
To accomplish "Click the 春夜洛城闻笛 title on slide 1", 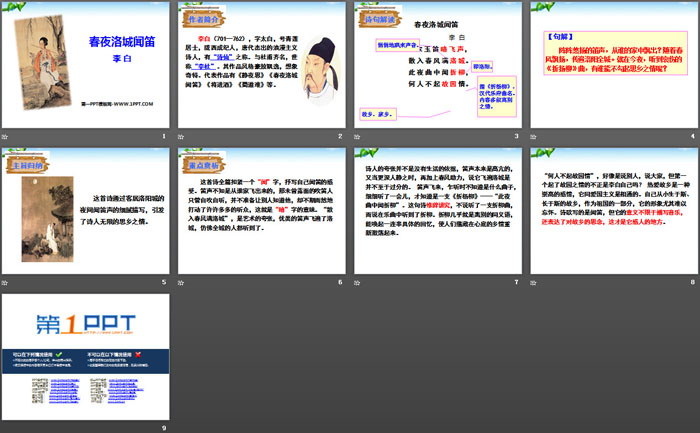I will click(122, 42).
